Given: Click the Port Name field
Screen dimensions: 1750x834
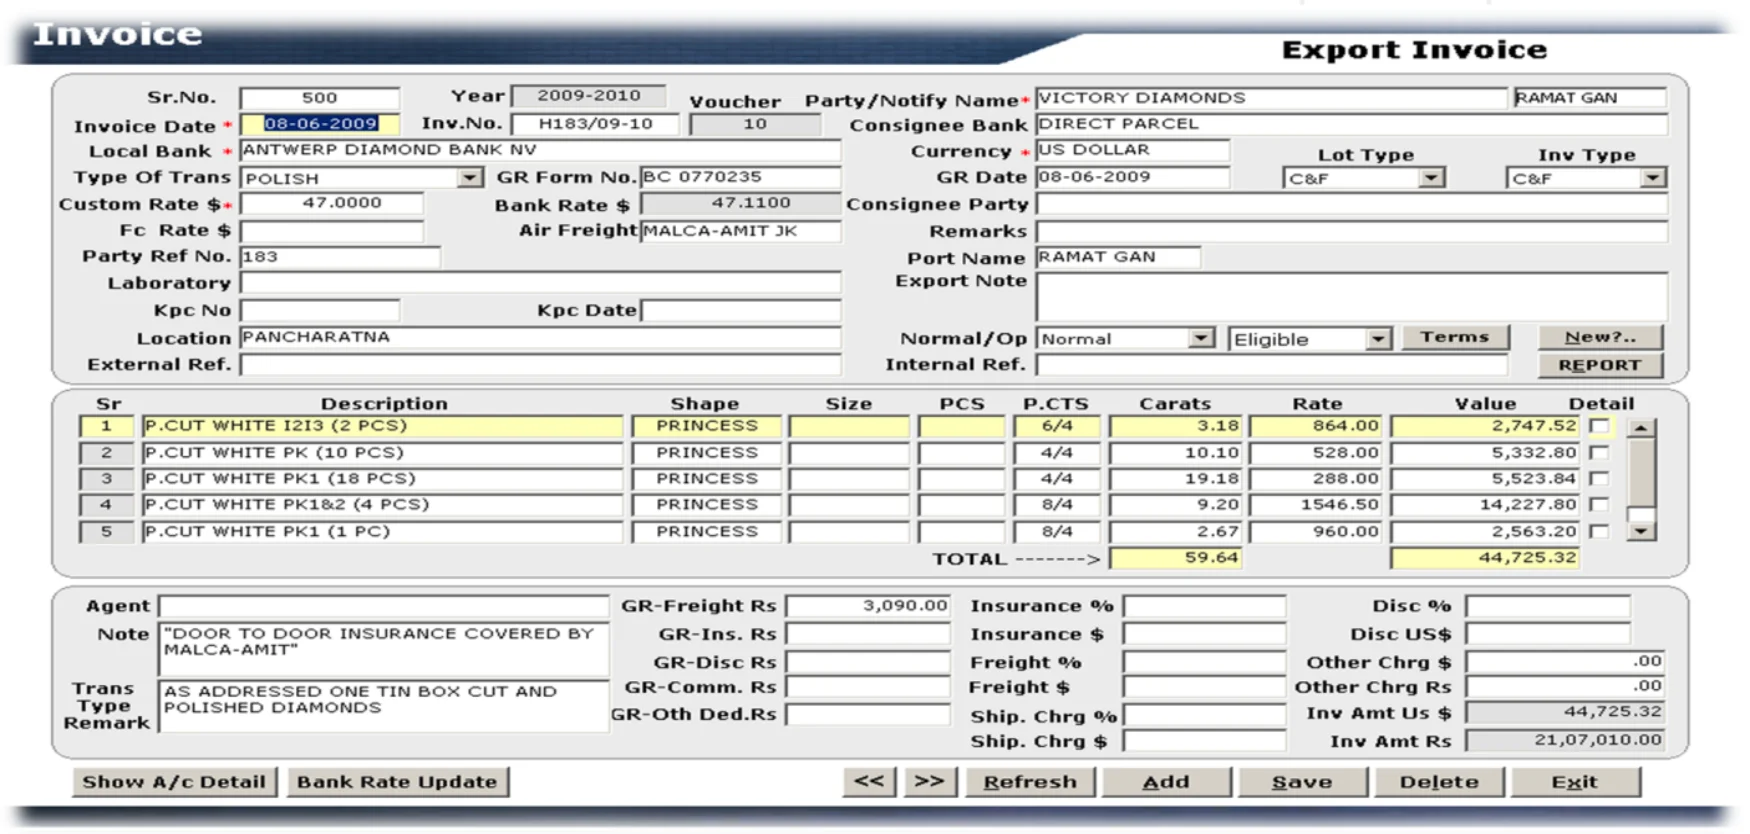Looking at the screenshot, I should pyautogui.click(x=1118, y=257).
